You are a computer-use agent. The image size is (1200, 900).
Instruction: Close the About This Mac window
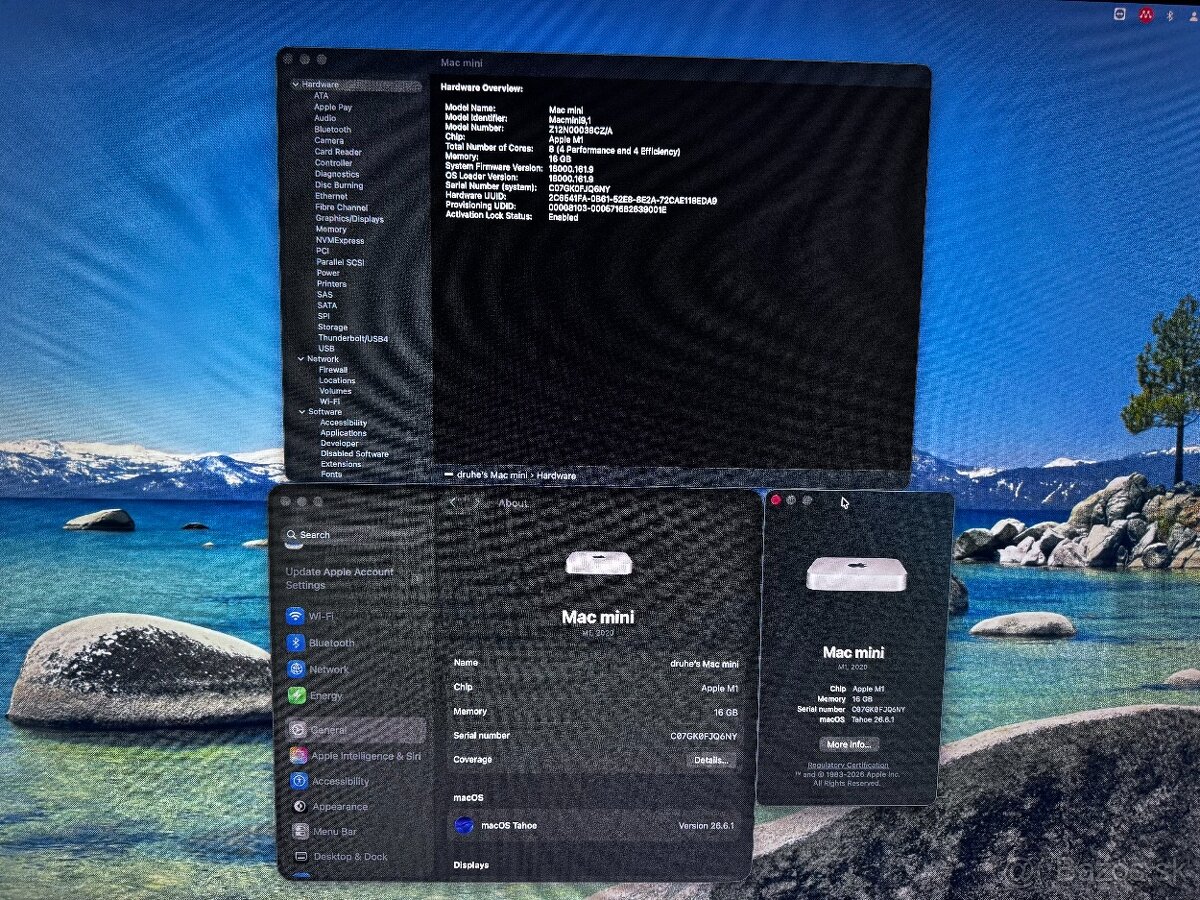[x=775, y=500]
